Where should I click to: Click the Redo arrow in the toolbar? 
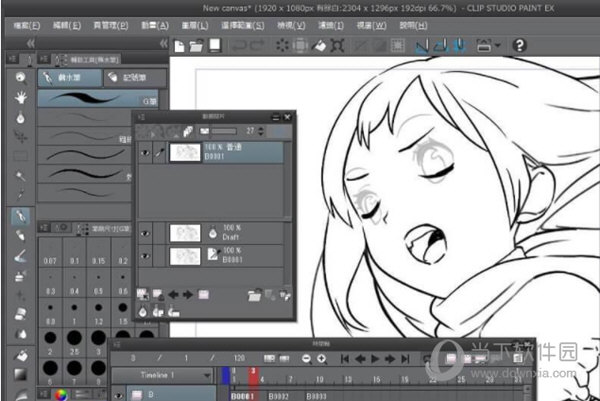coord(258,46)
